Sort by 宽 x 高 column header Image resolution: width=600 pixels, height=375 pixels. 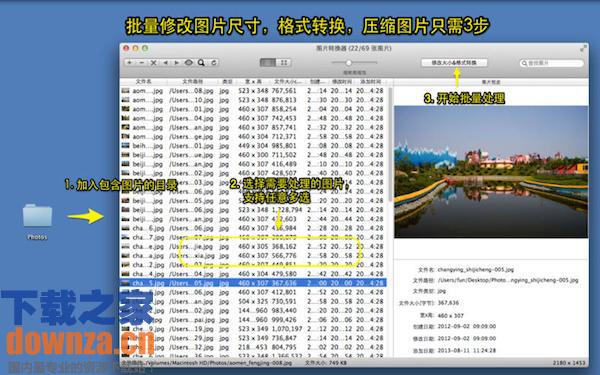(253, 82)
